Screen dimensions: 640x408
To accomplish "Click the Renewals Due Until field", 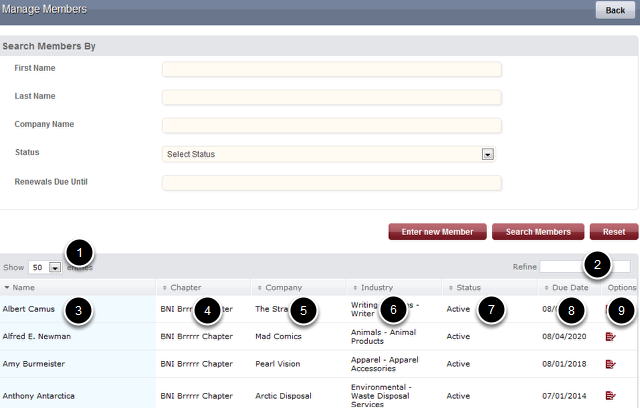I will point(331,183).
